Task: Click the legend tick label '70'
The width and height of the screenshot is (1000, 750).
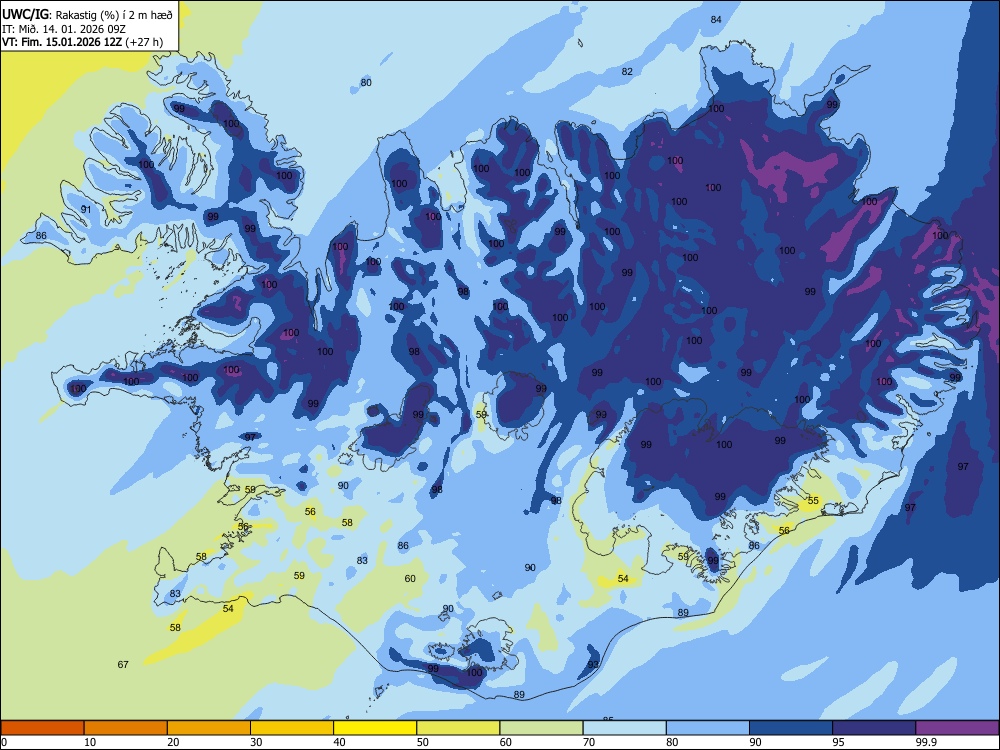Action: pyautogui.click(x=589, y=742)
